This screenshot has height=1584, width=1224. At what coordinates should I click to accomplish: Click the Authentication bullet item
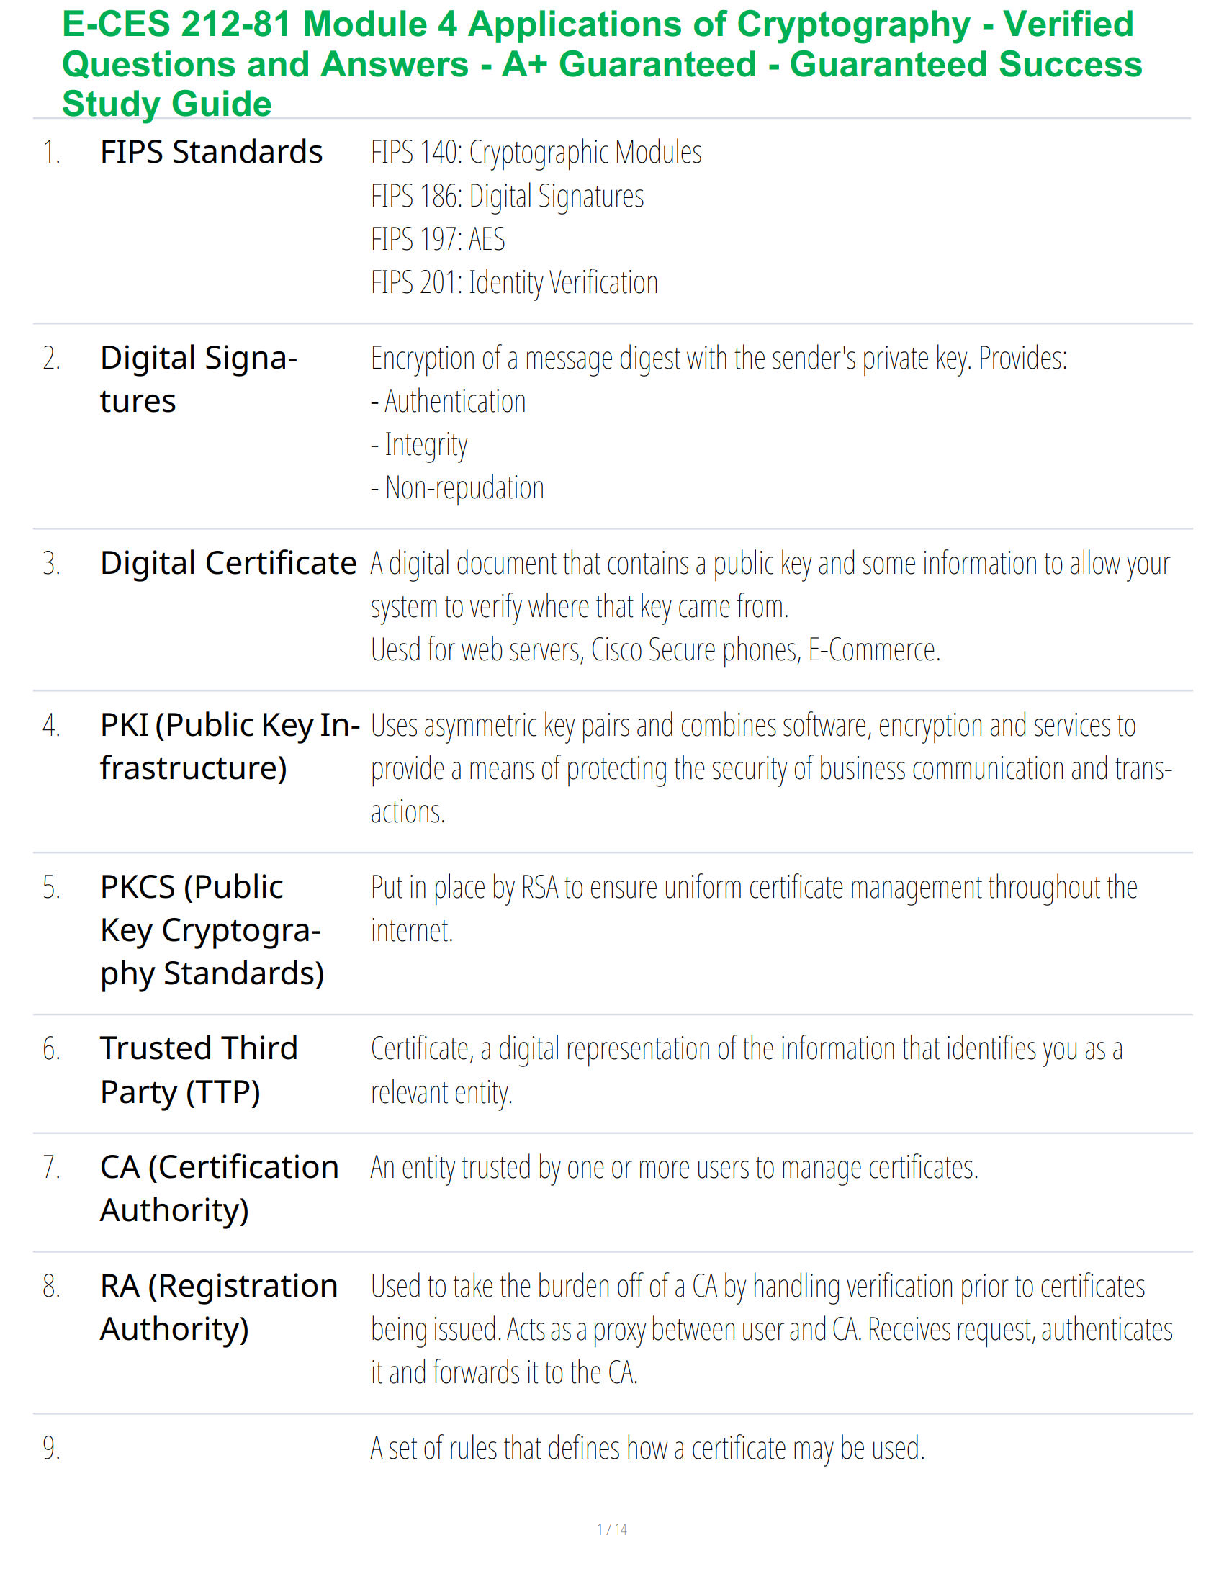click(x=448, y=402)
